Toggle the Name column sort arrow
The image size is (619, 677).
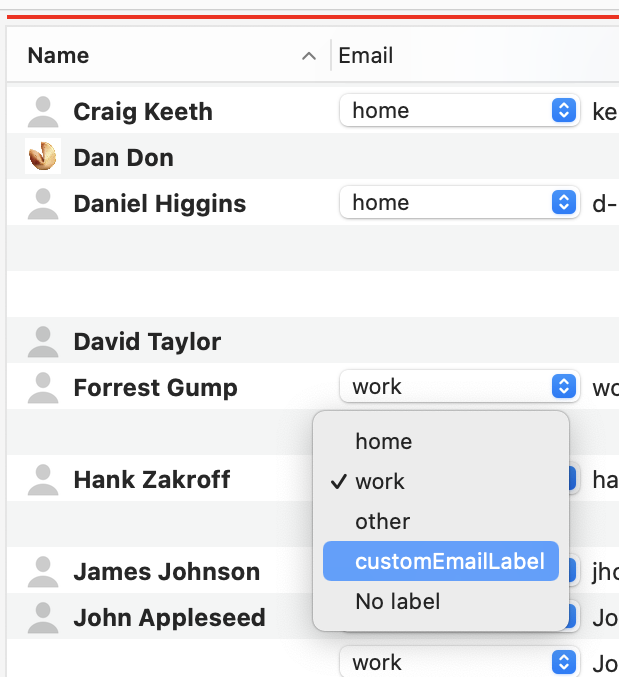(x=309, y=56)
